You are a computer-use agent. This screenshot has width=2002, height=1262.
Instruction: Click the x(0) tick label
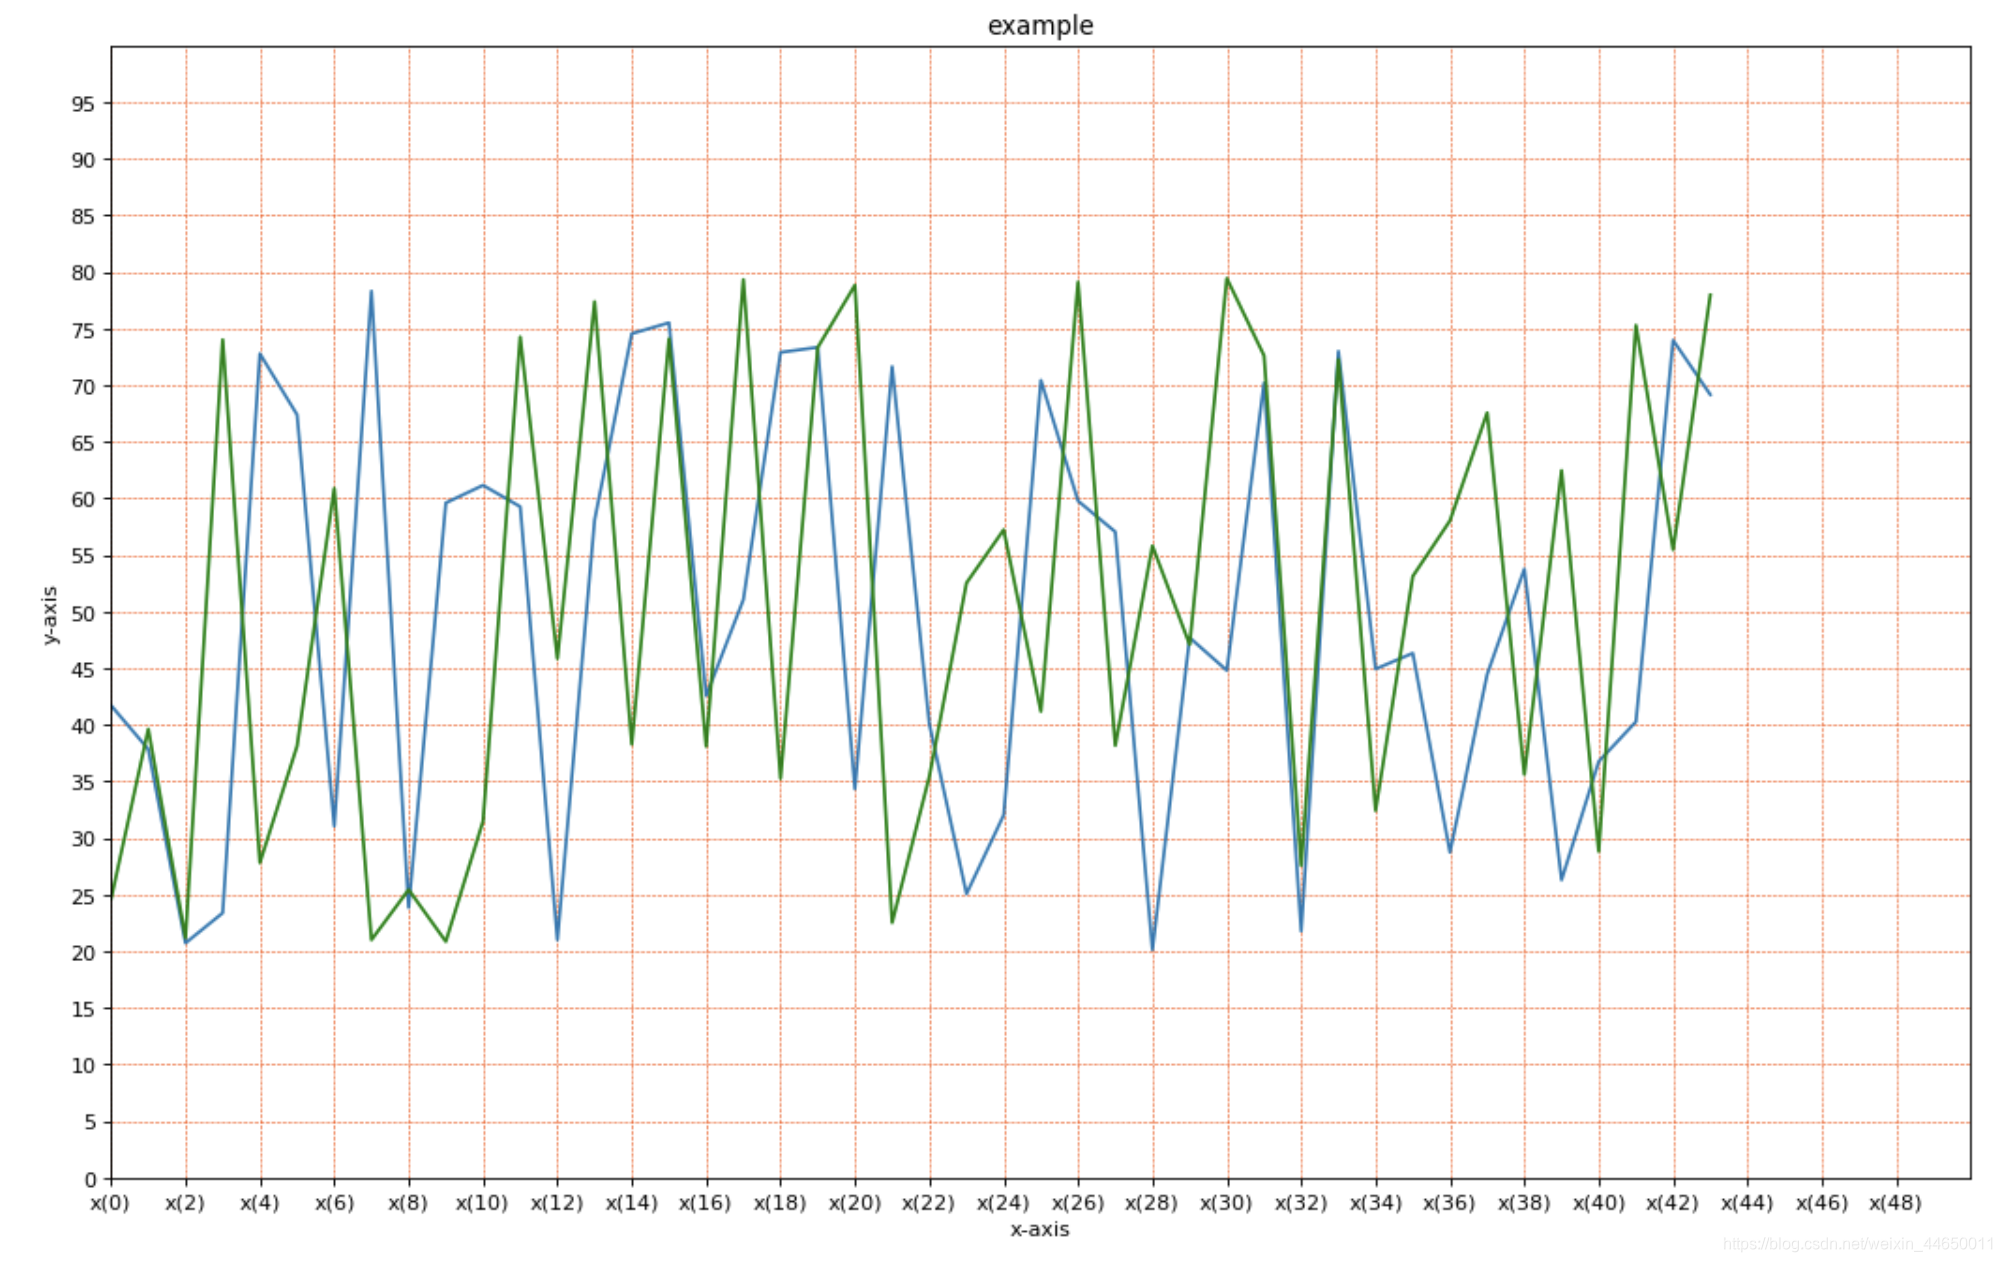pos(110,1202)
